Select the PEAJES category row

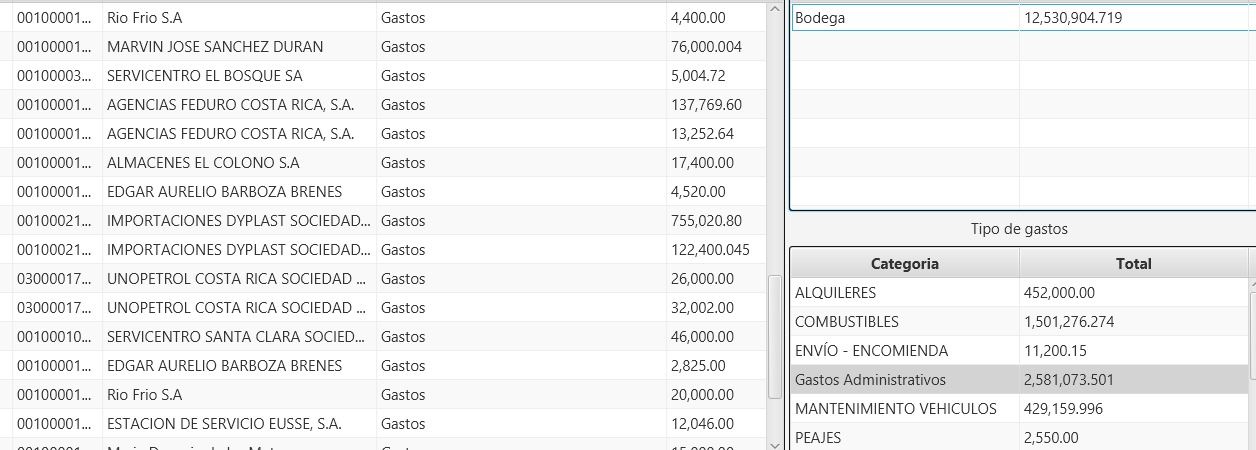click(905, 438)
